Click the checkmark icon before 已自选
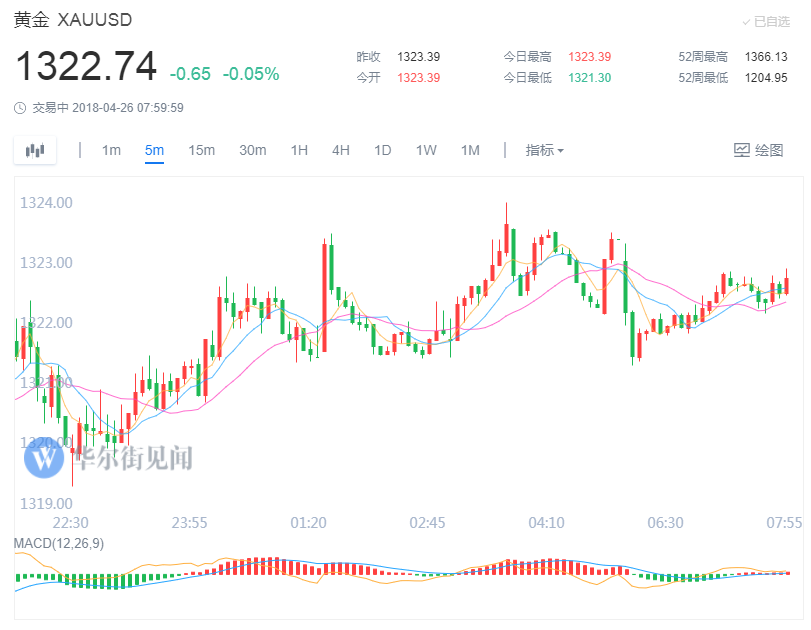Image resolution: width=811 pixels, height=630 pixels. pyautogui.click(x=748, y=19)
